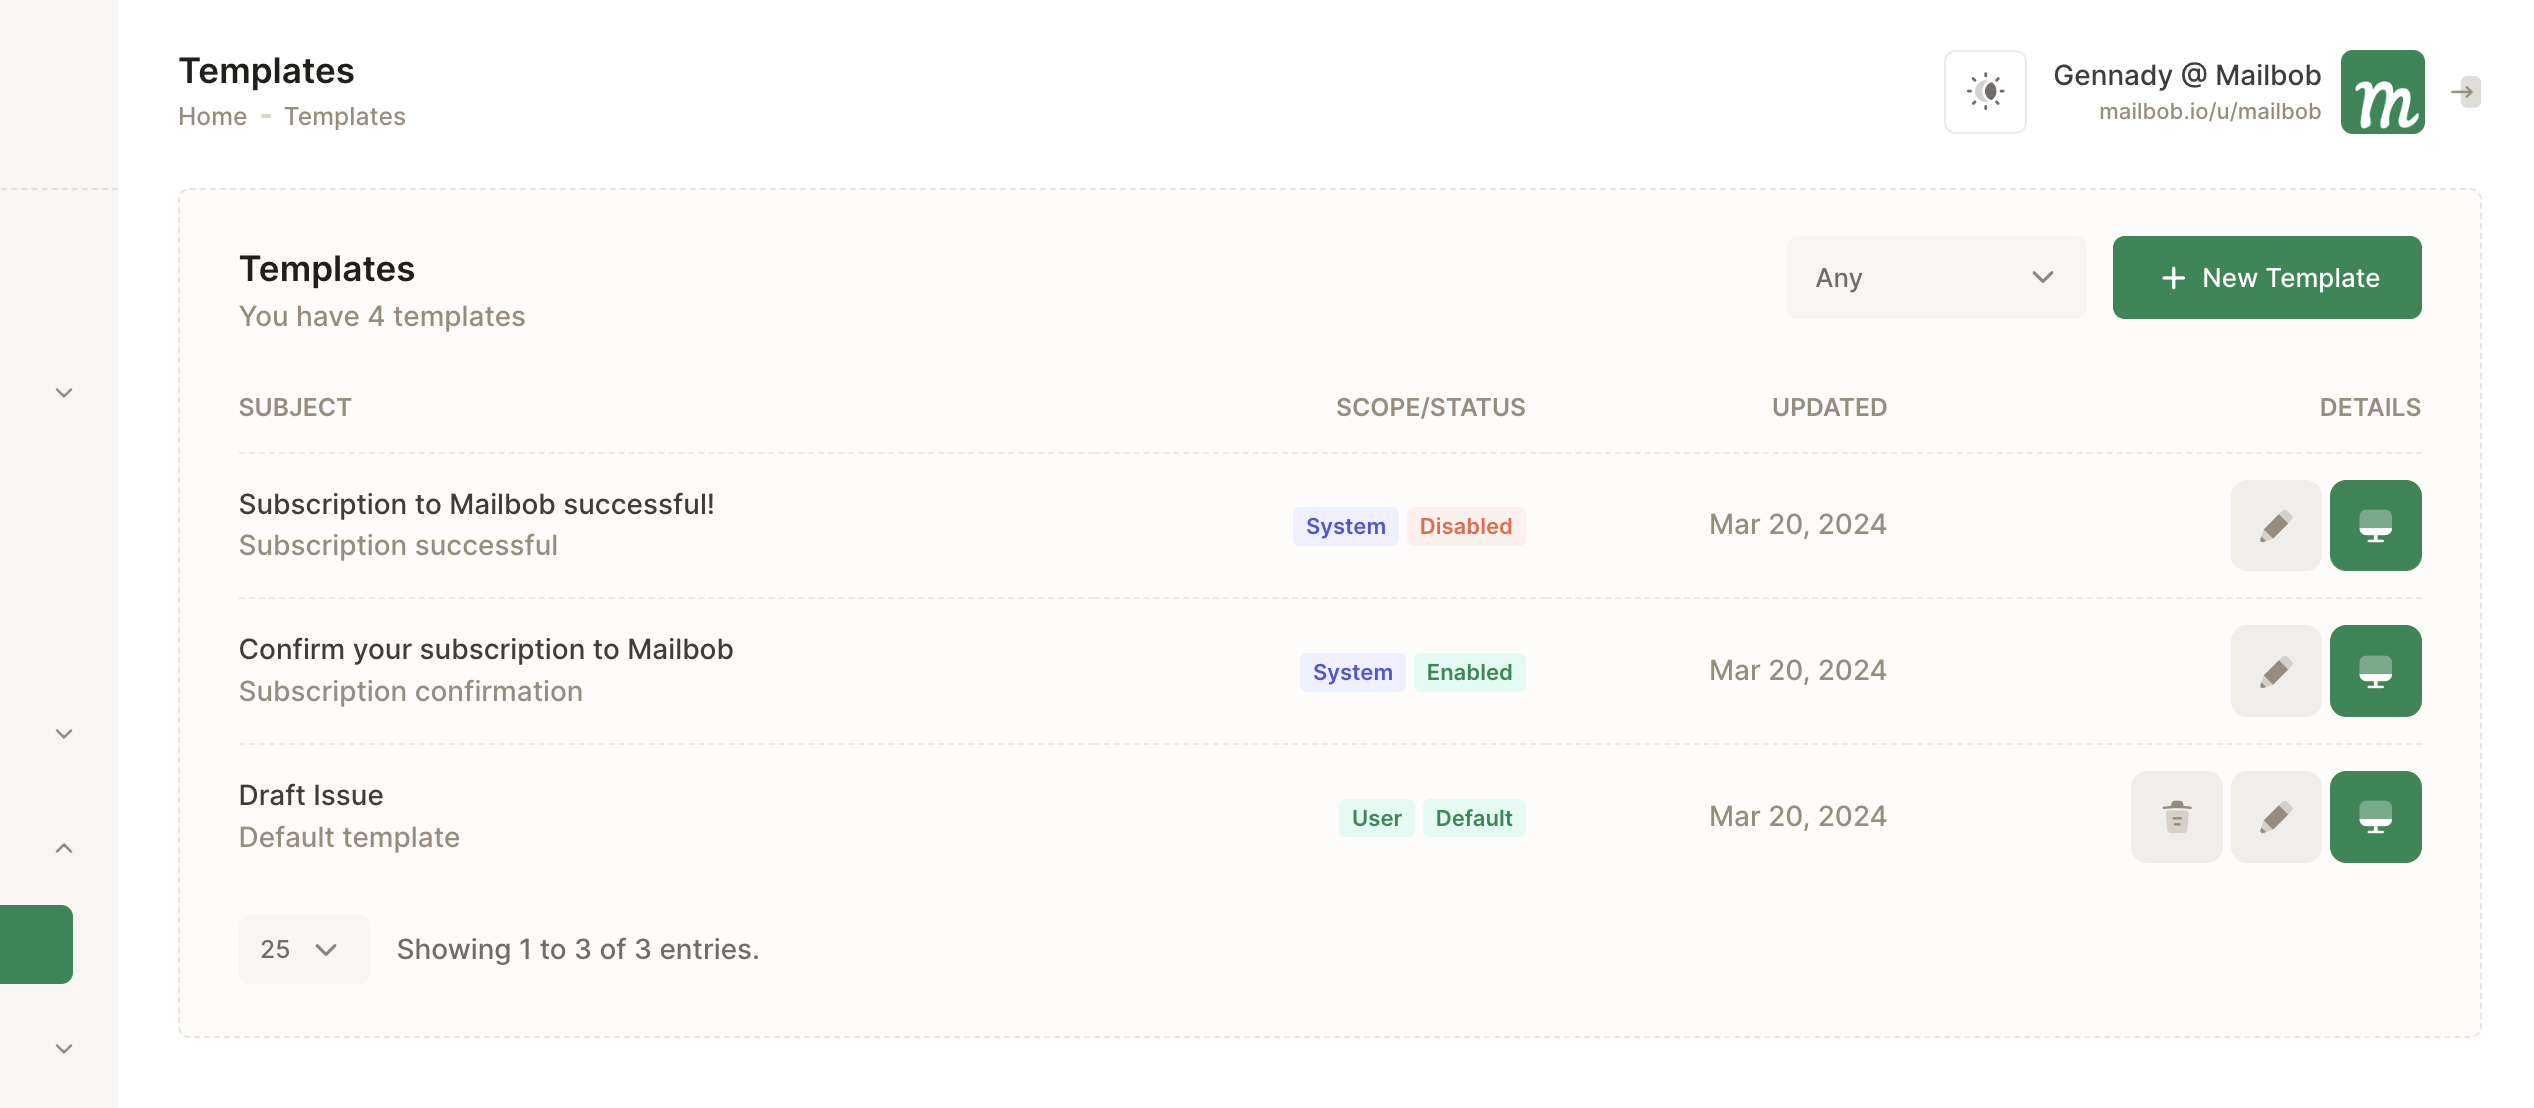Edit the 'Subscription to Mailbob successful!' template

click(2275, 526)
